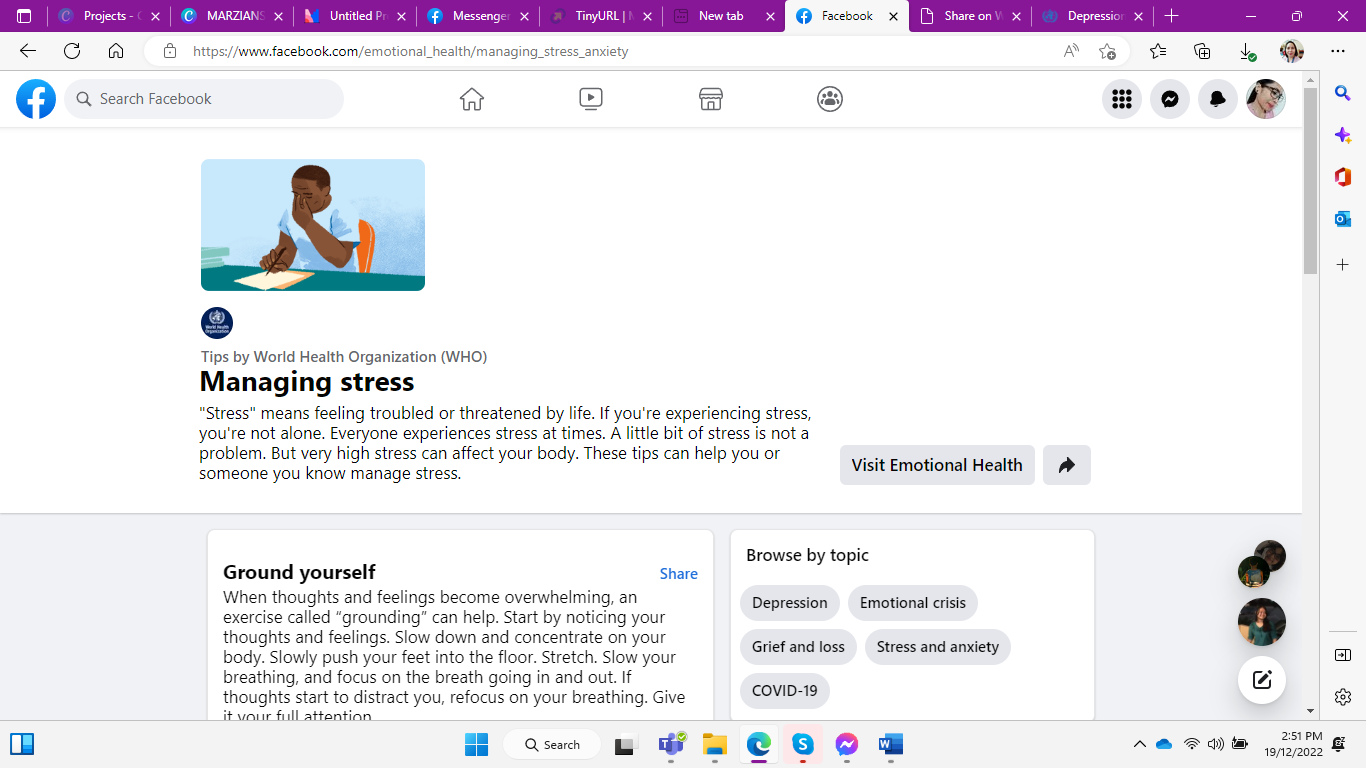This screenshot has height=768, width=1366.
Task: Click the World Health Organization logo
Action: click(x=217, y=323)
